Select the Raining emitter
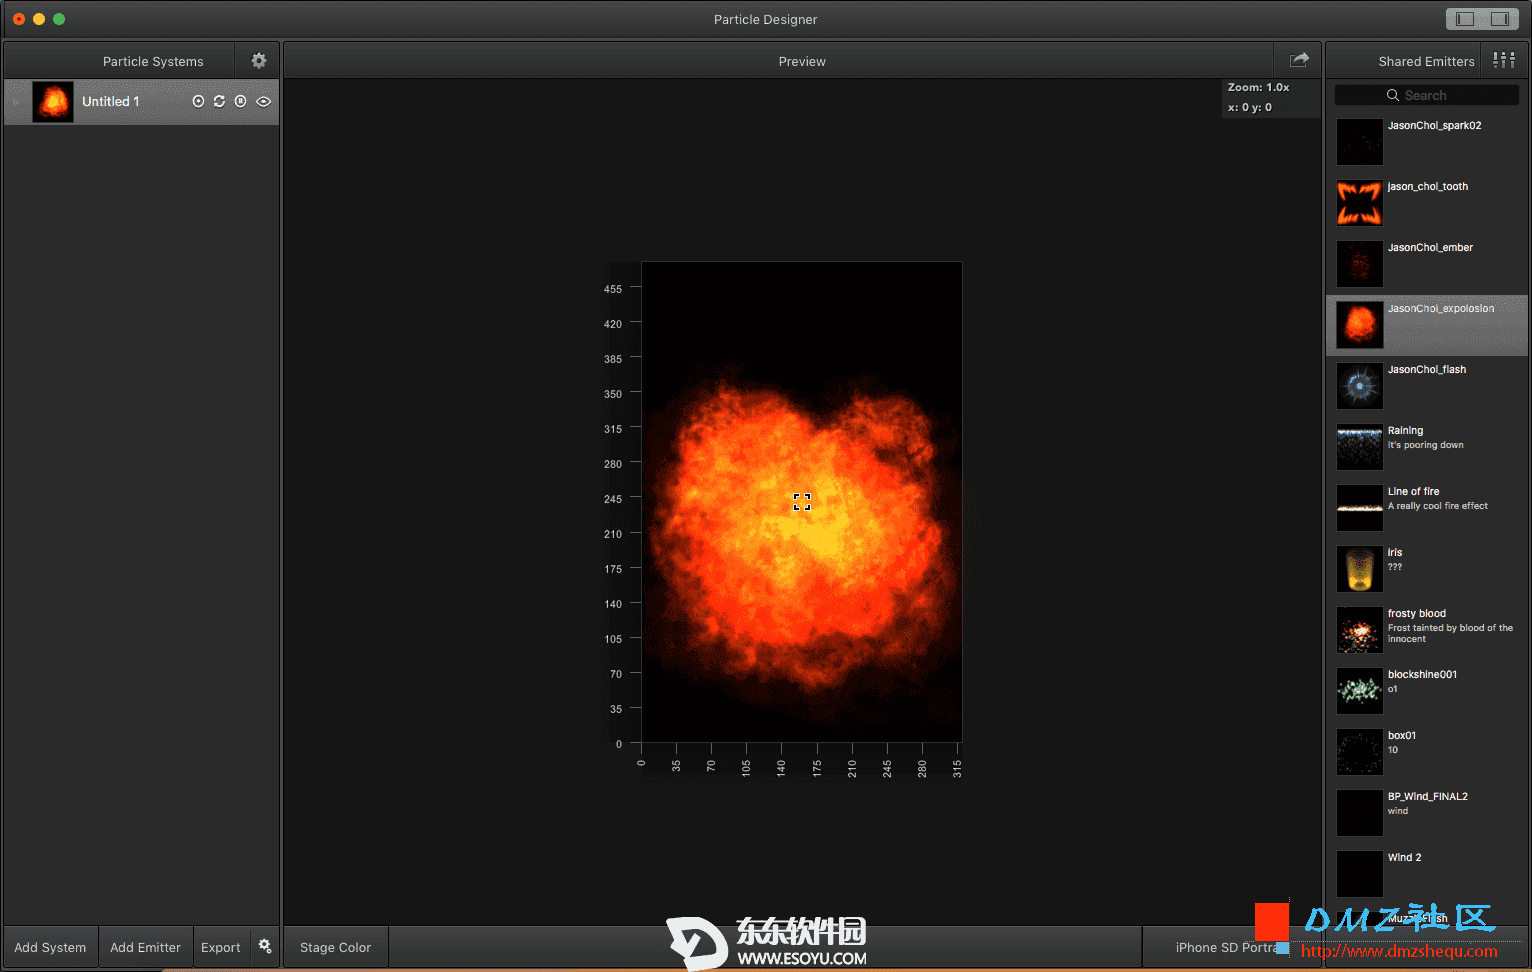This screenshot has height=972, width=1532. point(1427,447)
